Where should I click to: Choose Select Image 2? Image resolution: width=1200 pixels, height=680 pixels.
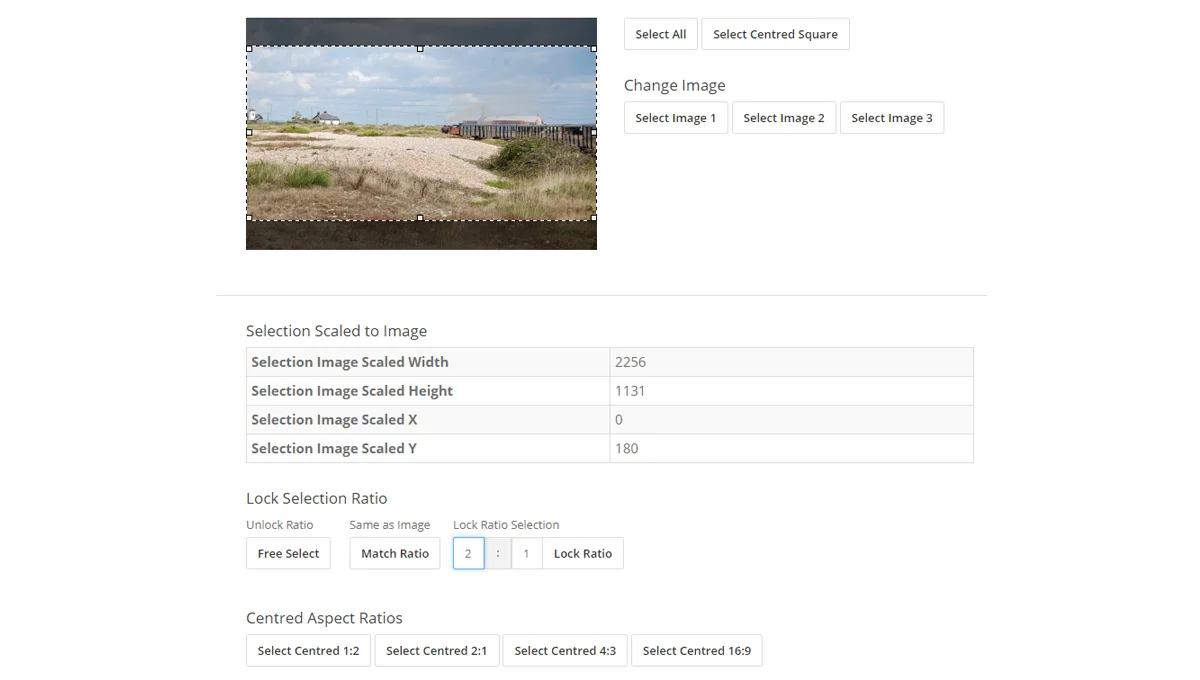point(783,118)
